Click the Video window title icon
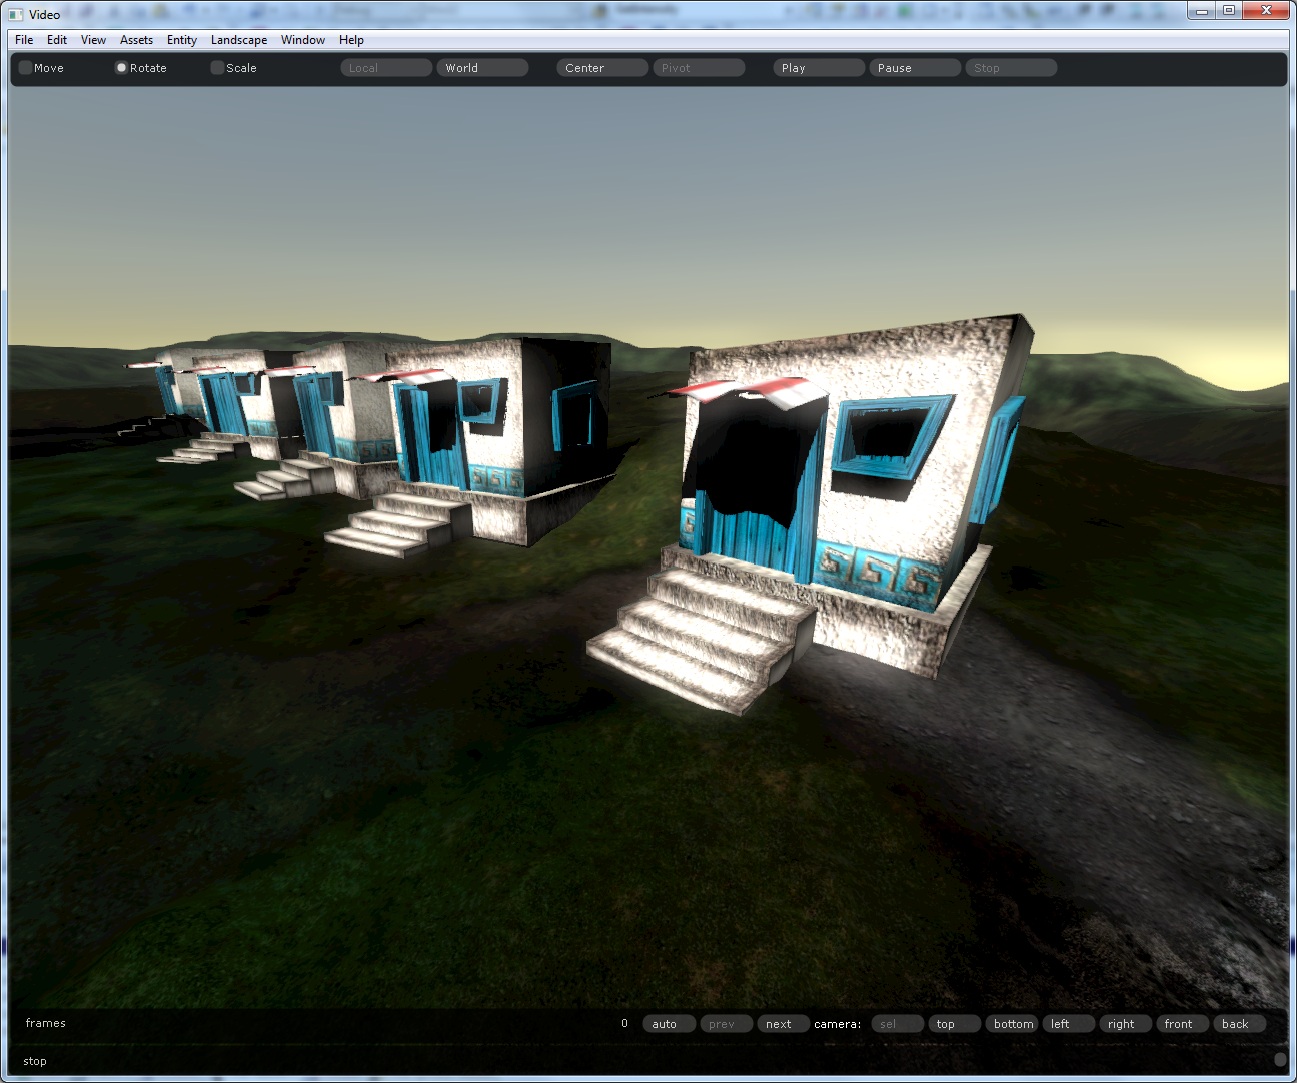The width and height of the screenshot is (1297, 1083). click(16, 14)
